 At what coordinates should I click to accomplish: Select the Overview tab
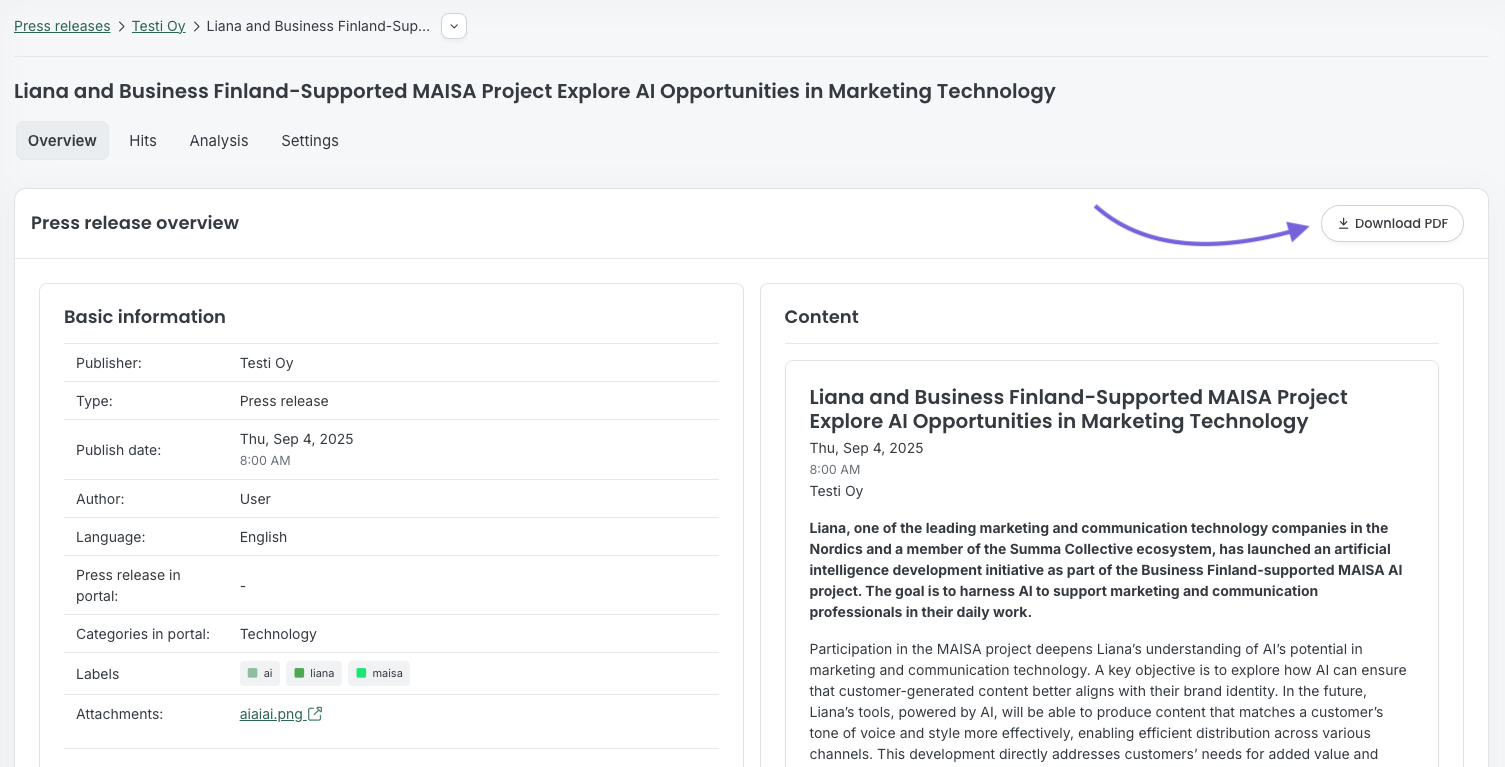click(62, 141)
